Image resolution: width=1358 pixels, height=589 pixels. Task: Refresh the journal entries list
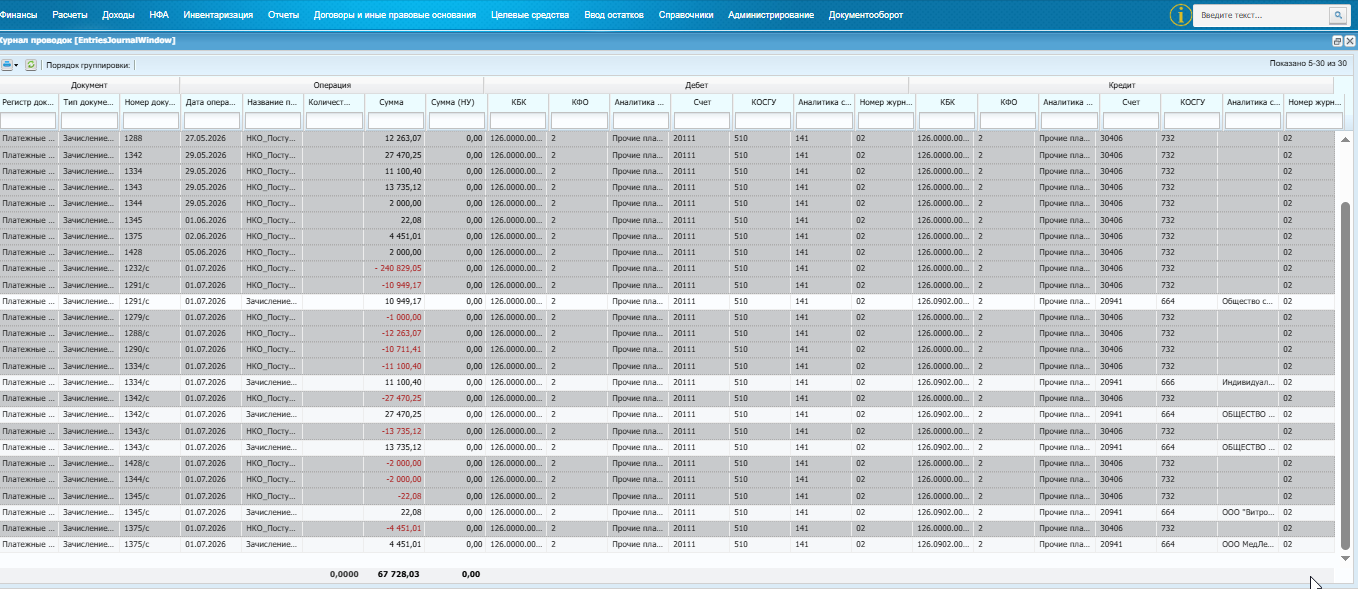[31, 65]
